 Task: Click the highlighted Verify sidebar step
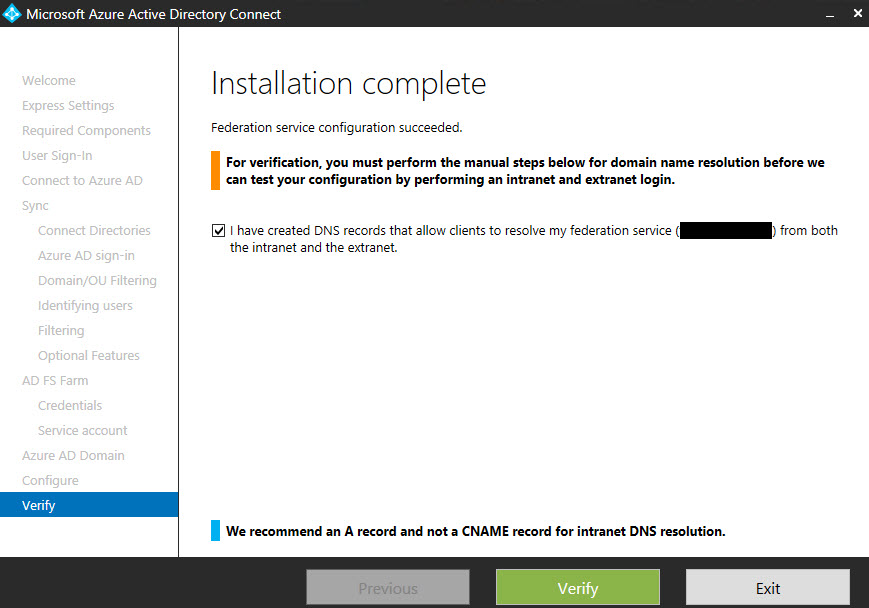[x=39, y=506]
